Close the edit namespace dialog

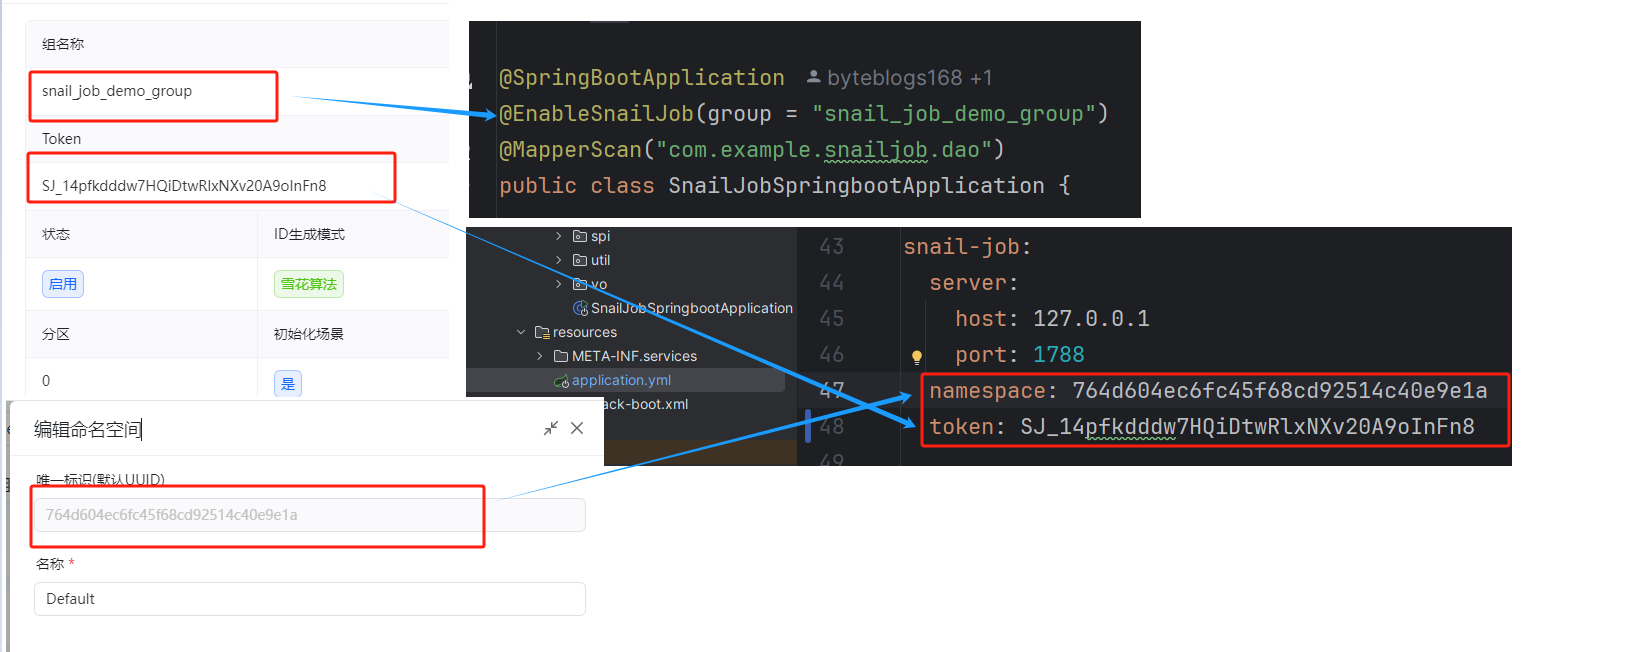click(x=577, y=428)
